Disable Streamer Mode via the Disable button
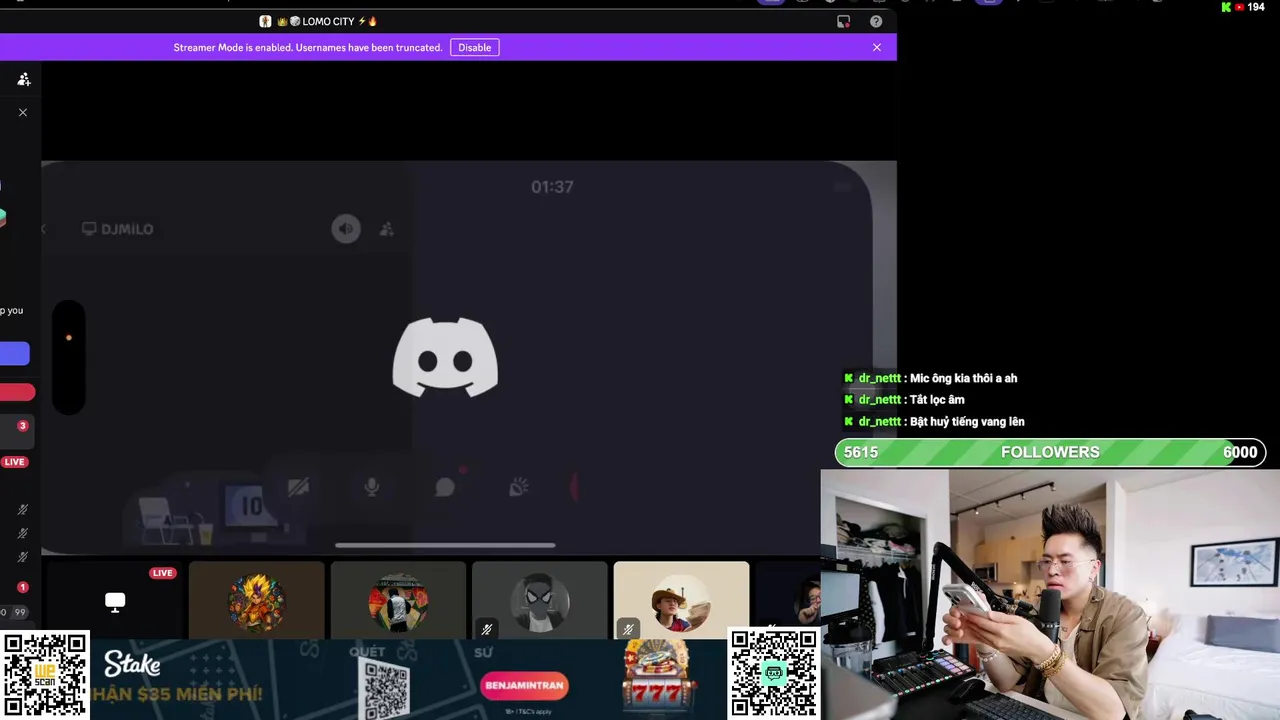Image resolution: width=1280 pixels, height=720 pixels. 474,47
